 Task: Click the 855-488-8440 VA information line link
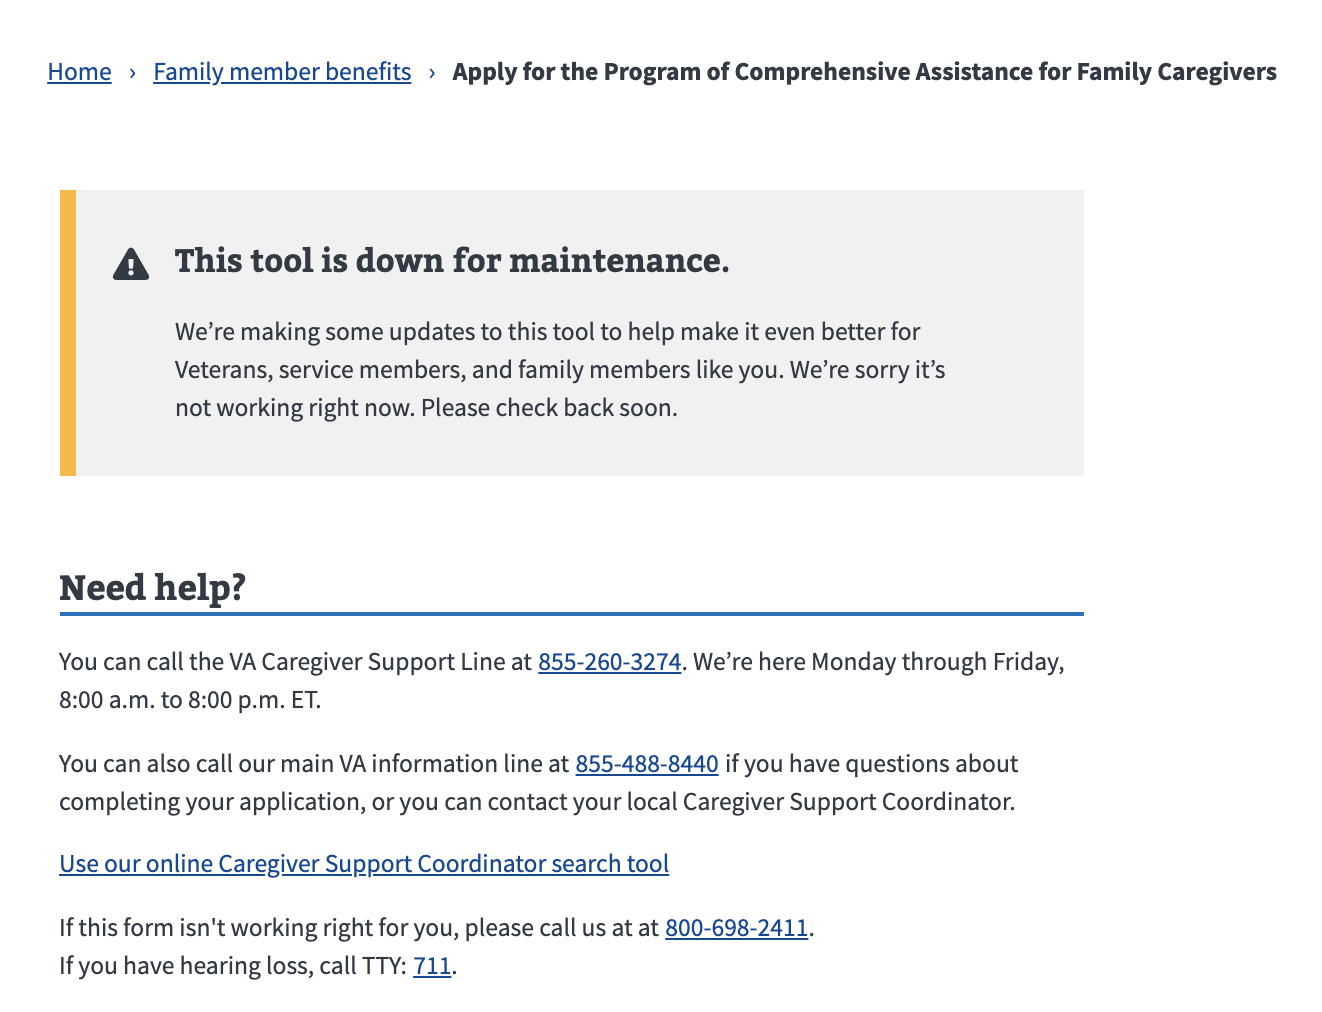[x=646, y=763]
